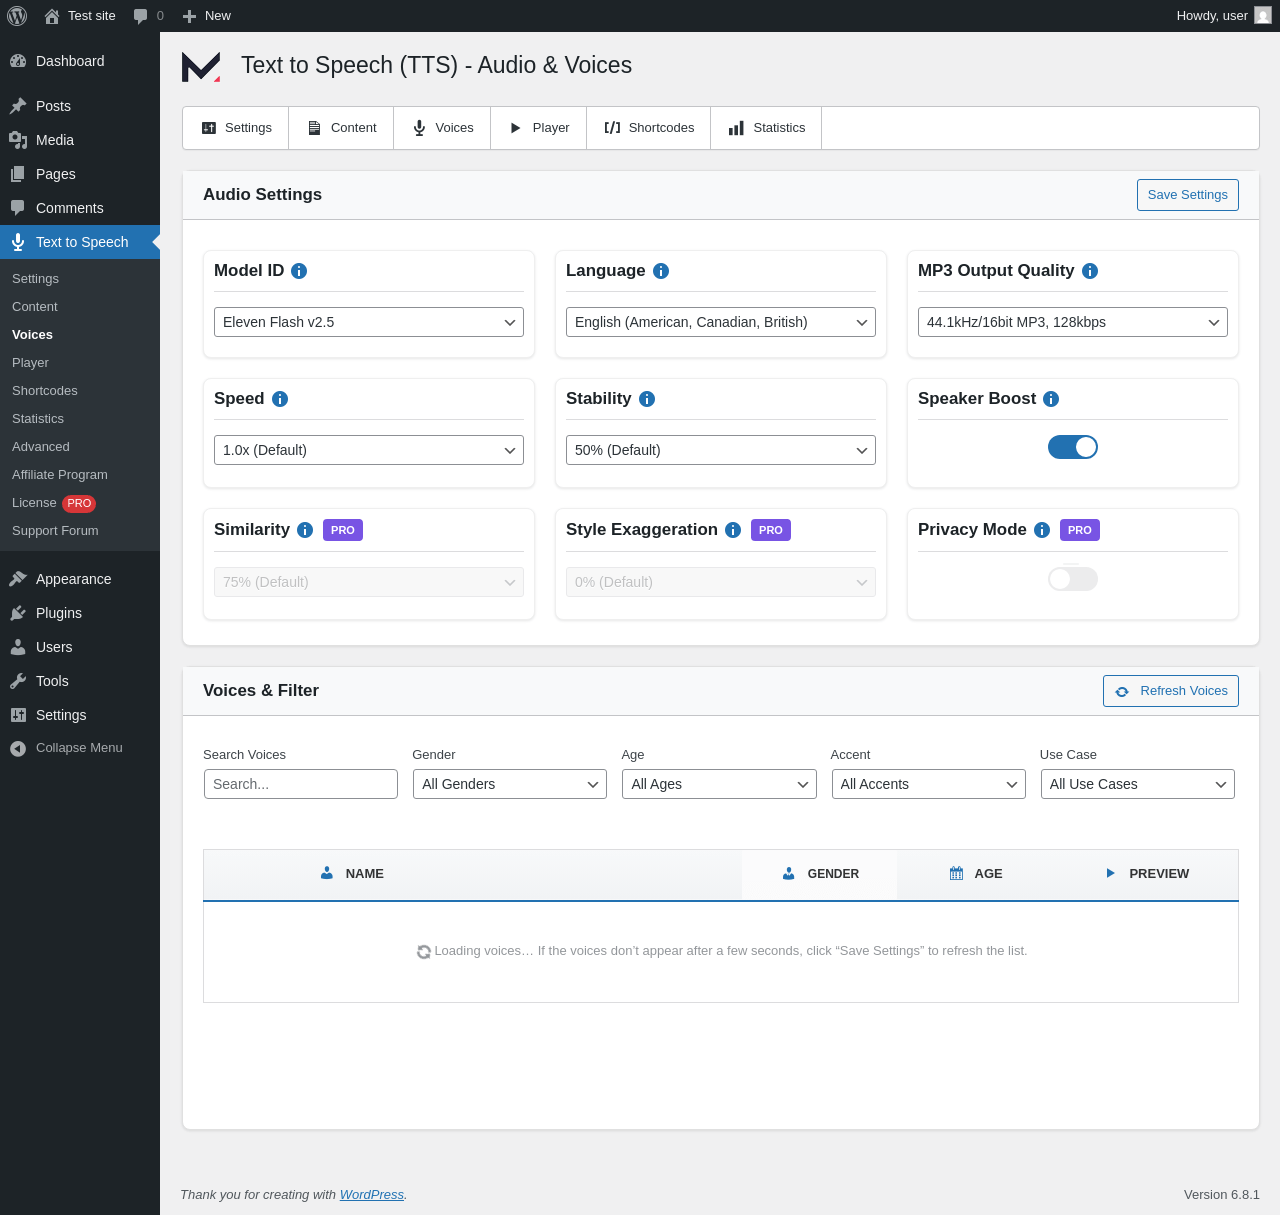Click the info icon next to Speaker Boost
This screenshot has width=1280, height=1215.
tap(1051, 399)
